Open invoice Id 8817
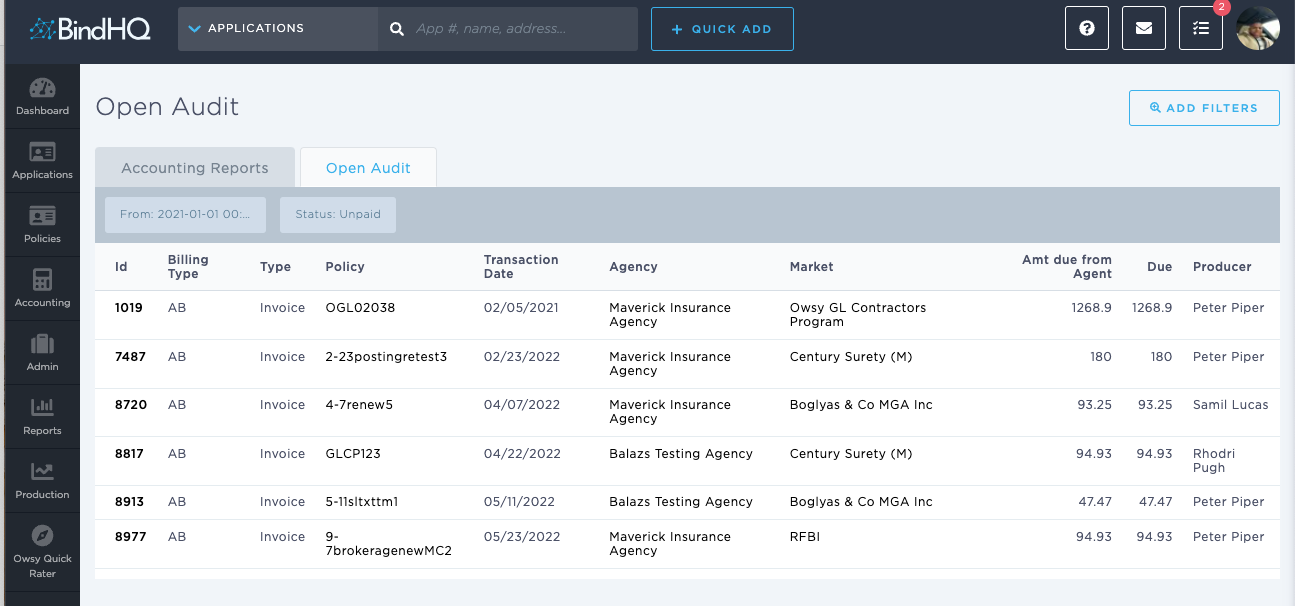Viewport: 1295px width, 606px height. coord(130,454)
